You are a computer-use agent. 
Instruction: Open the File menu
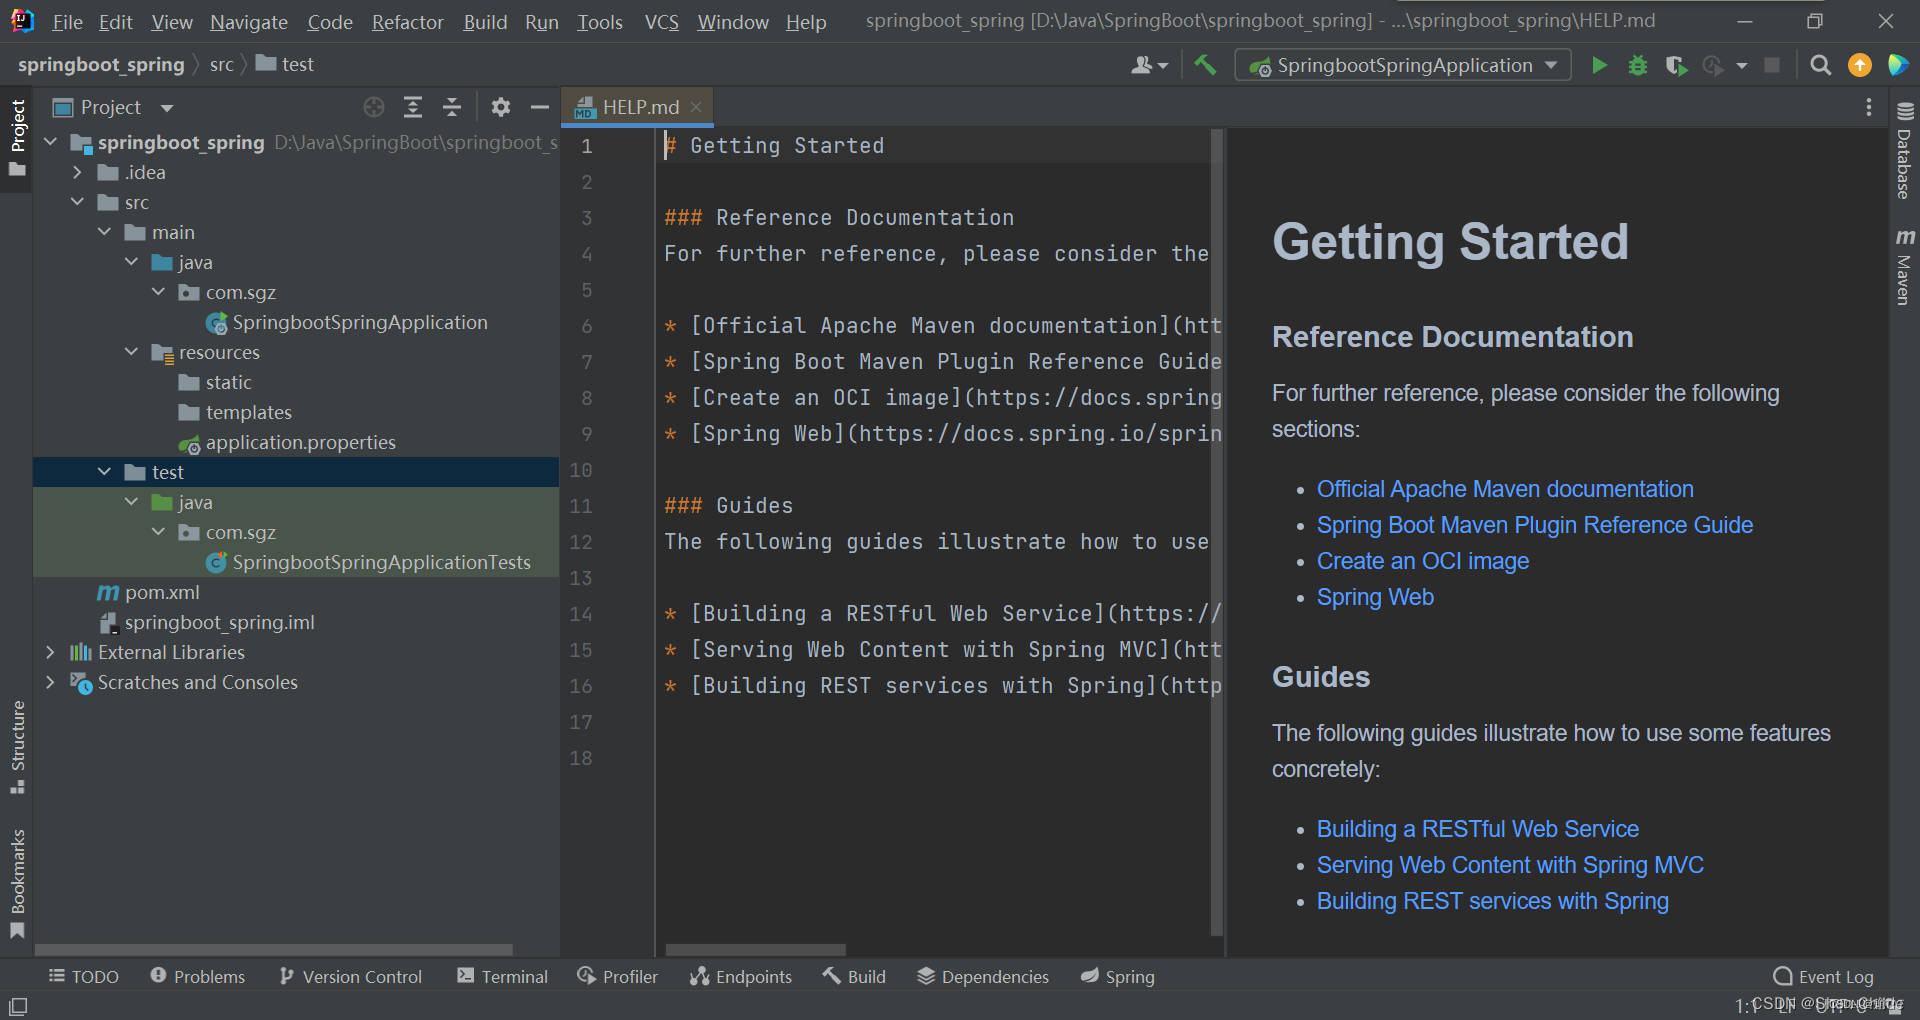tap(67, 22)
